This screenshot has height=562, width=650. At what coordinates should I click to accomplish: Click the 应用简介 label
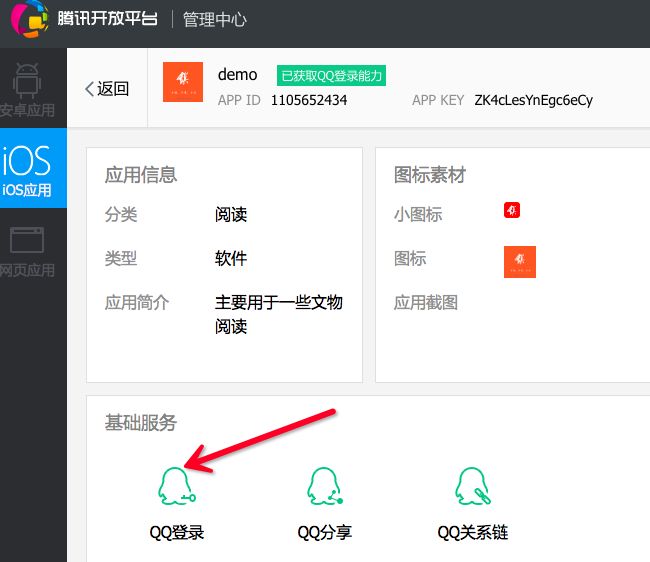pyautogui.click(x=137, y=303)
